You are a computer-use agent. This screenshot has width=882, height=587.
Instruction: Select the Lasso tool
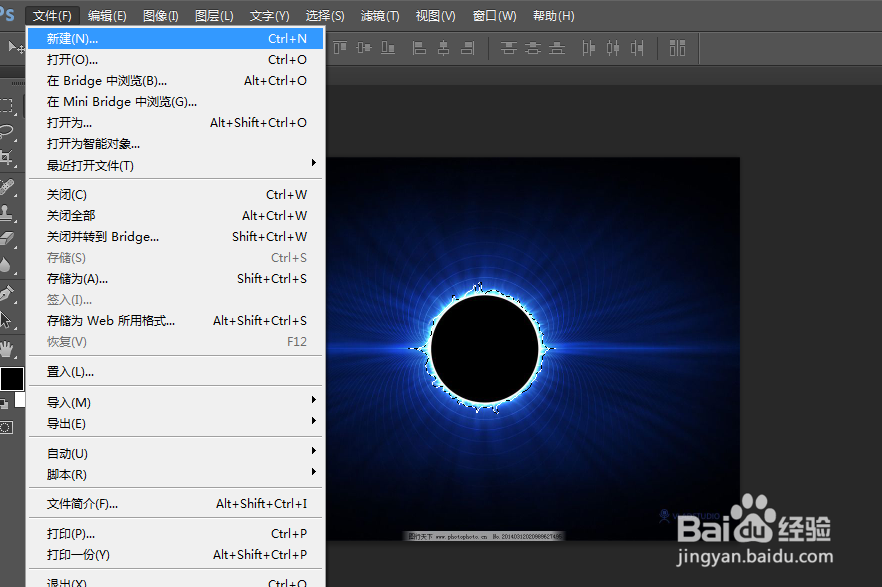[x=7, y=132]
